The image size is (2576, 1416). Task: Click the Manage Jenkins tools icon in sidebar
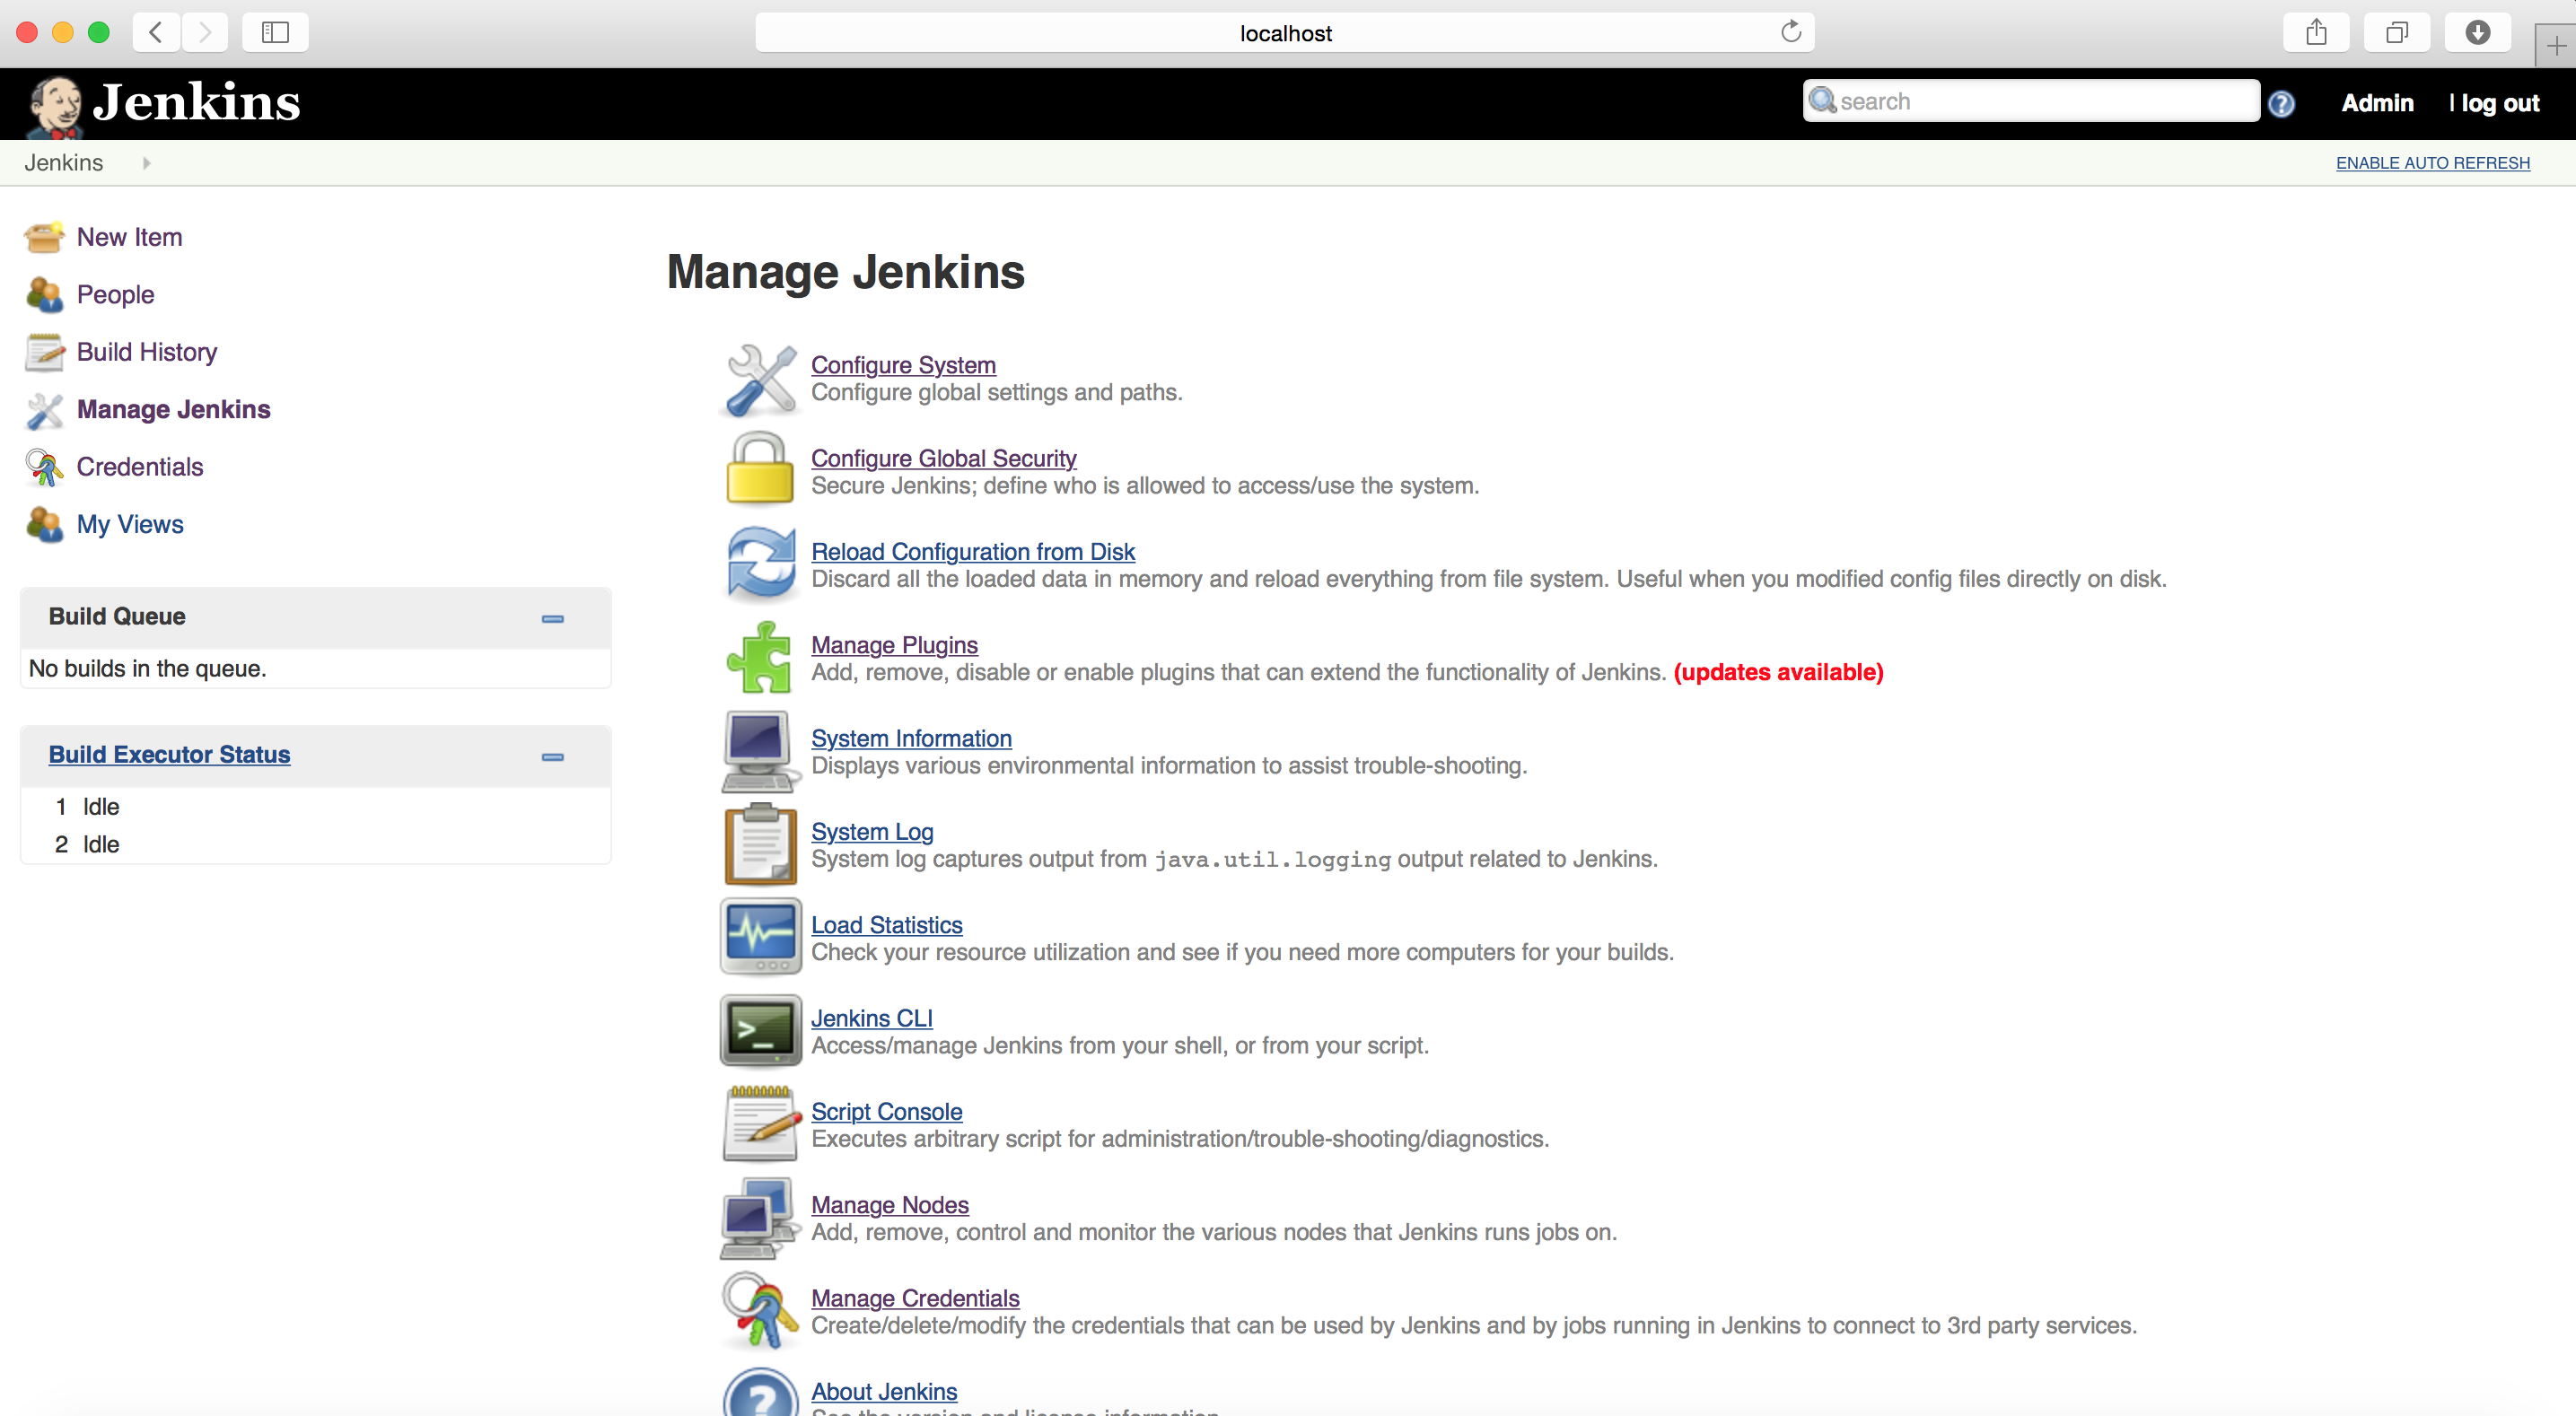point(45,410)
